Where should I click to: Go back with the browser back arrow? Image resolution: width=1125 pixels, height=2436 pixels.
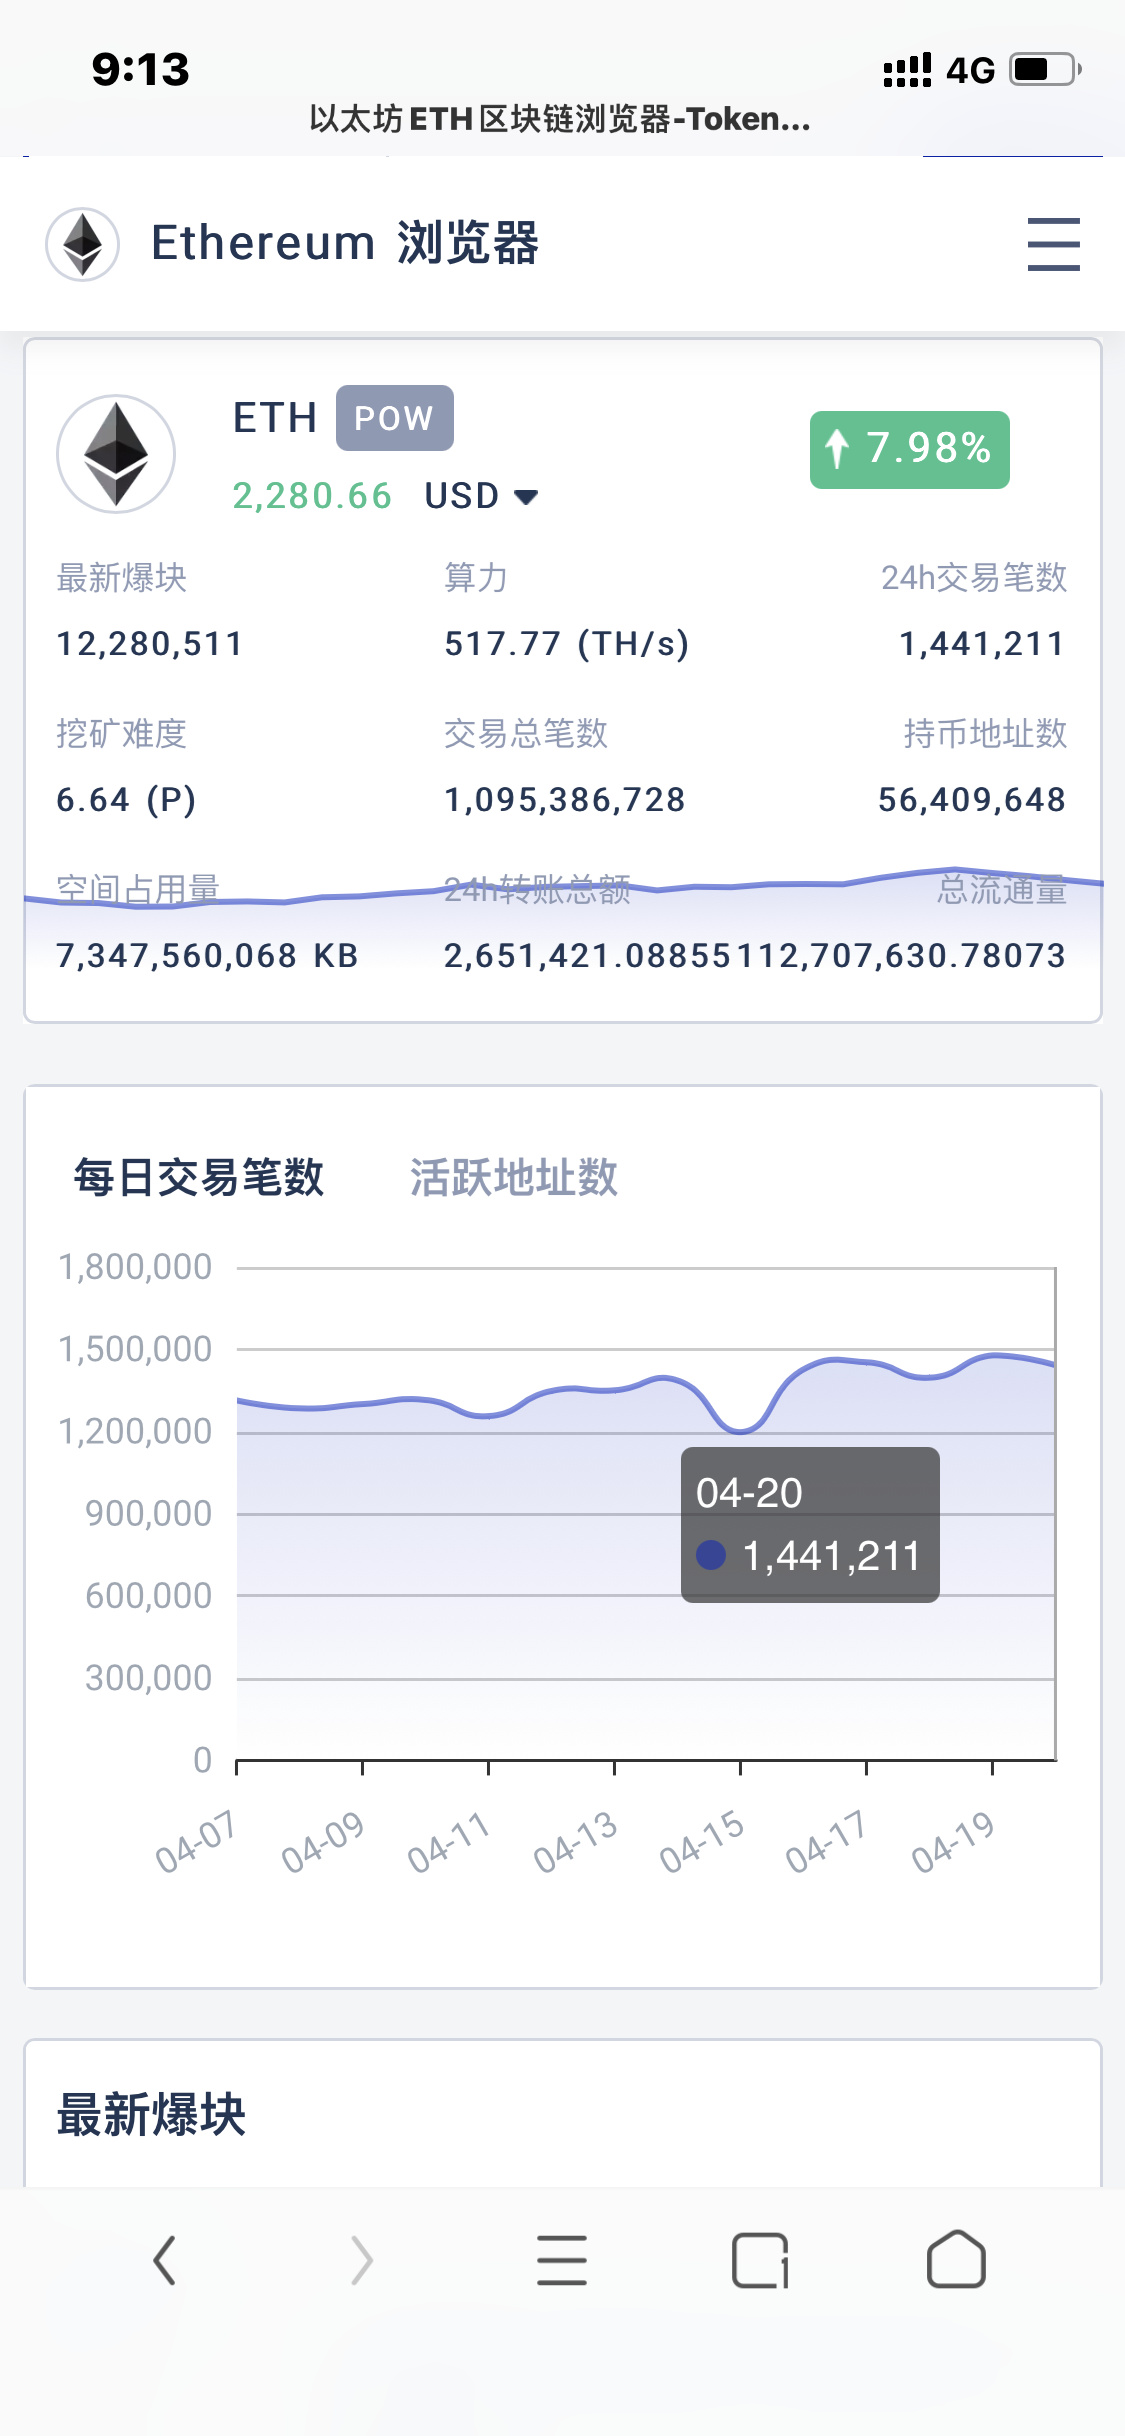tap(165, 2260)
